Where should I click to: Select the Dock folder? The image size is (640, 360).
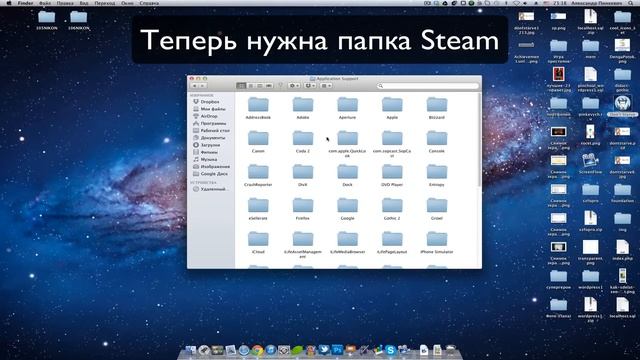347,175
